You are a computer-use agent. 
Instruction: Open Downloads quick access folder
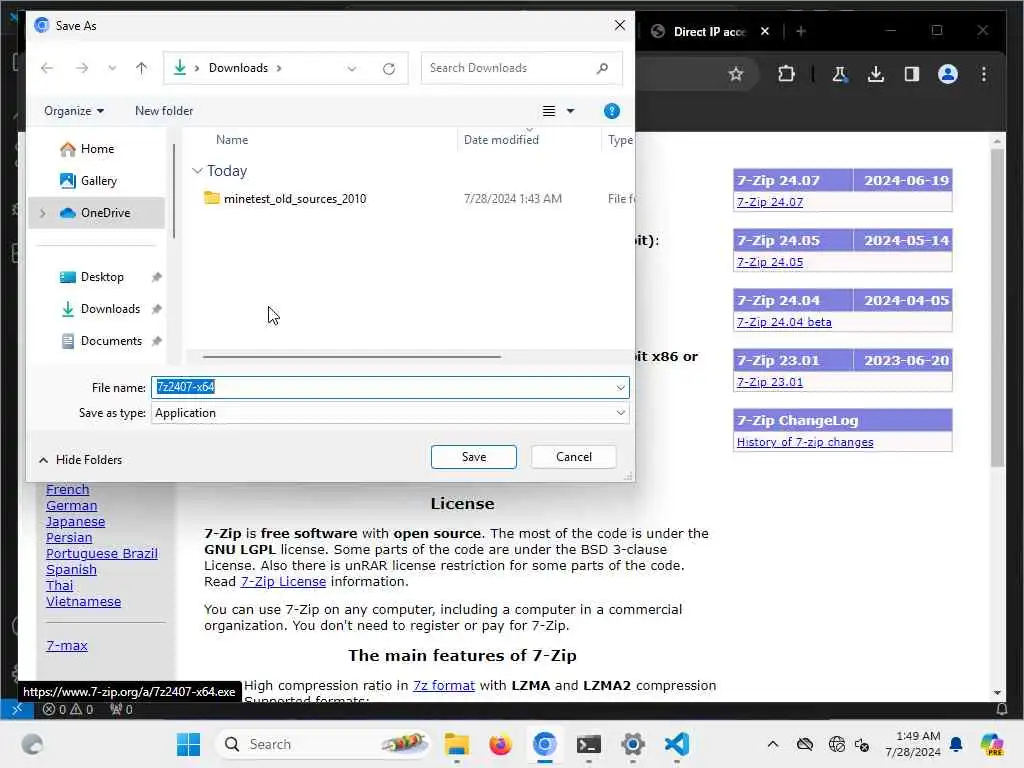coord(110,309)
